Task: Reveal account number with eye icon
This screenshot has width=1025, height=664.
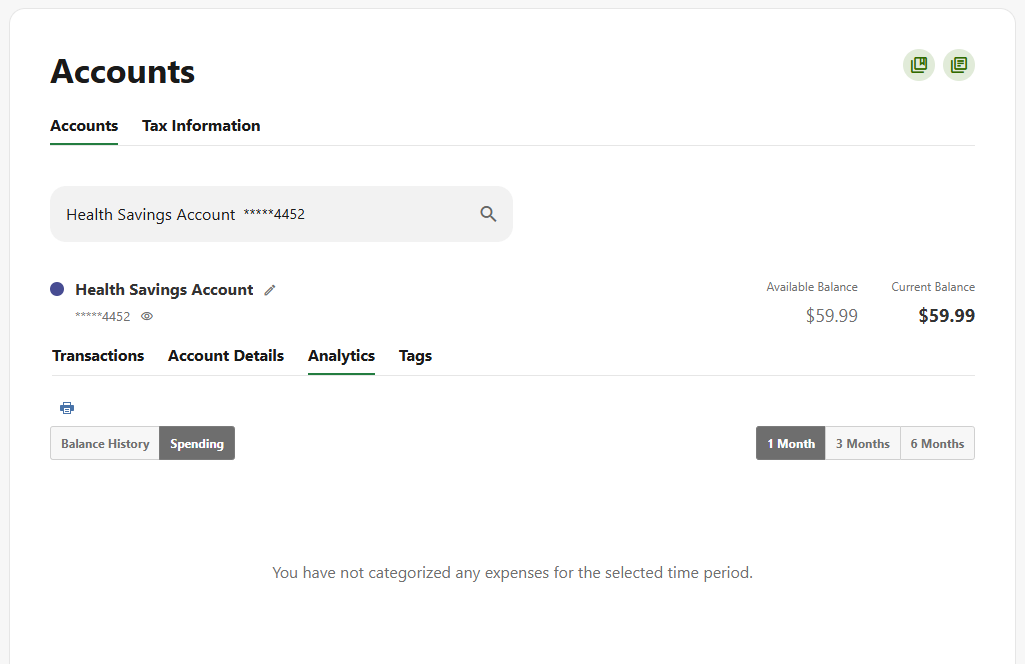Action: click(x=147, y=316)
